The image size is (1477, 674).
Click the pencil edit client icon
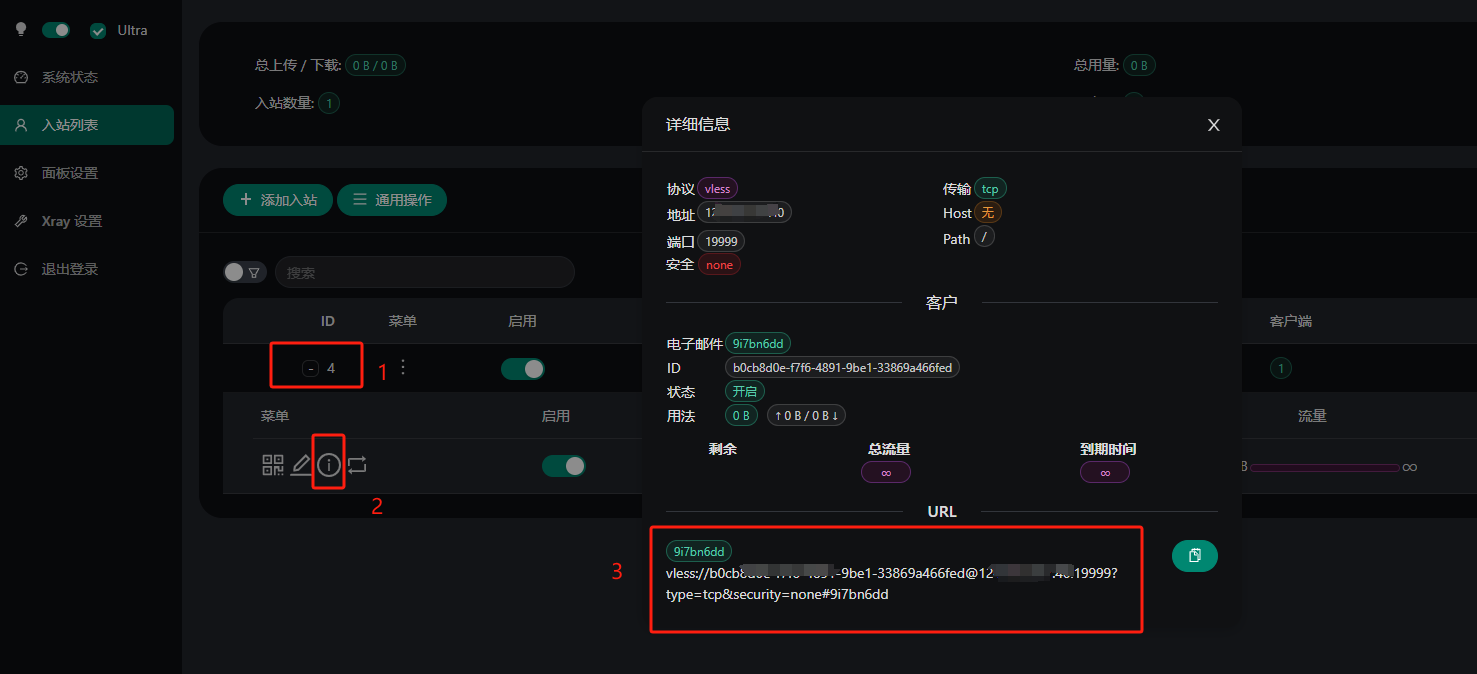(x=301, y=465)
